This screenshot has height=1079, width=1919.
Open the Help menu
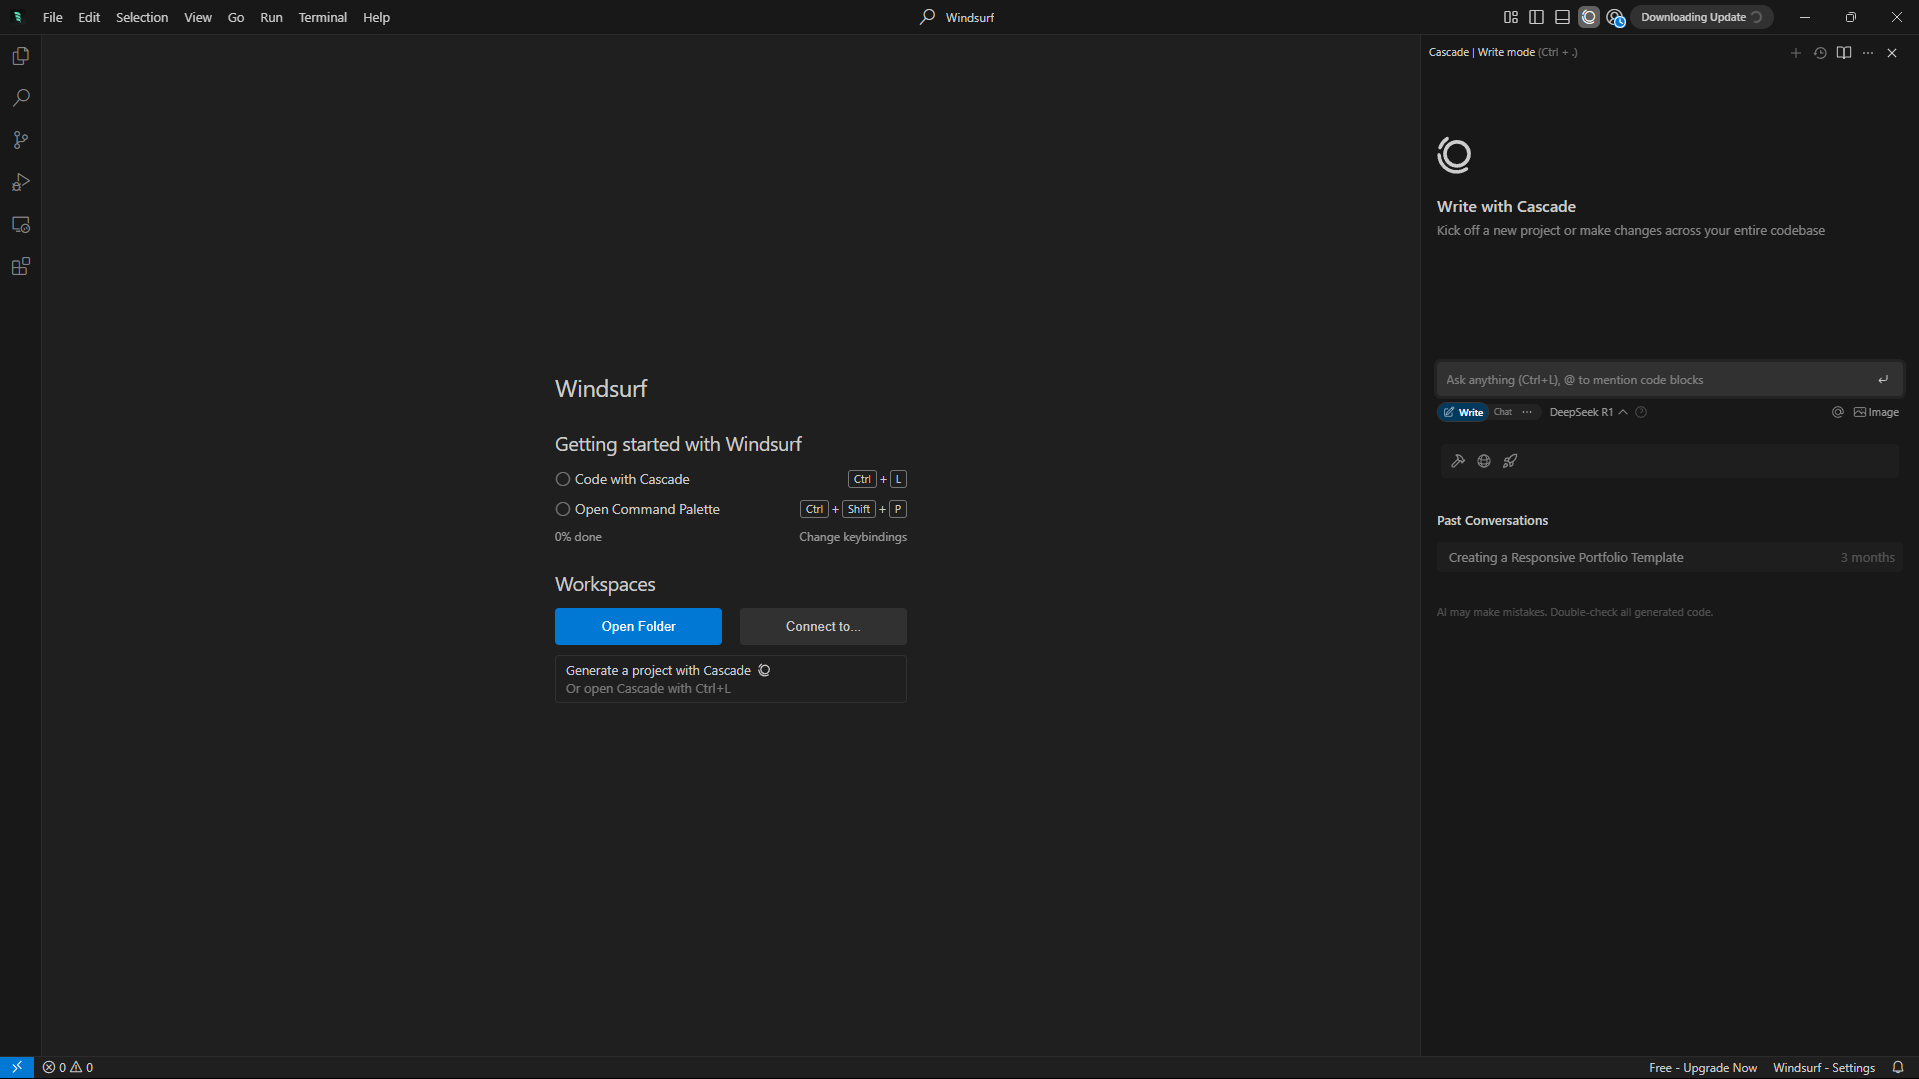tap(376, 17)
